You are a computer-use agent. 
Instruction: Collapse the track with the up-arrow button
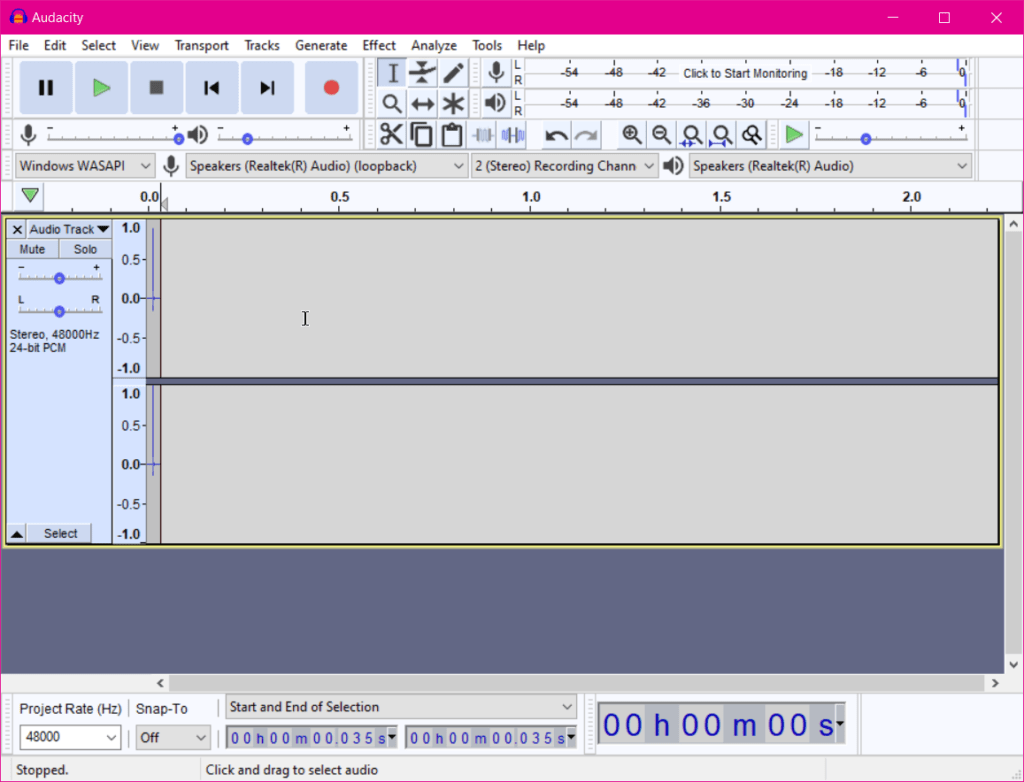click(17, 534)
